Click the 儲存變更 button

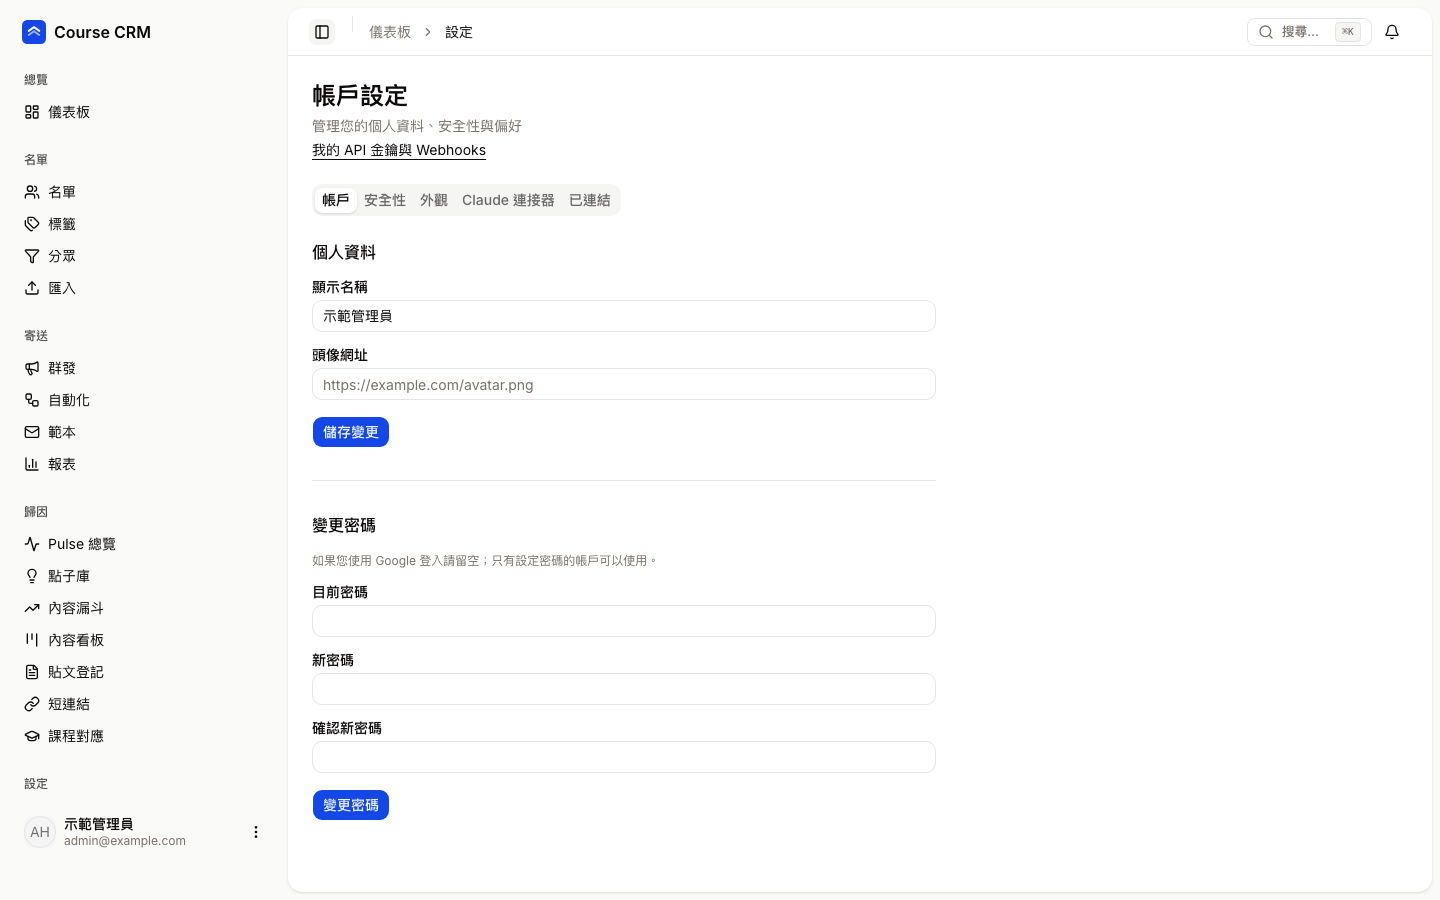click(x=351, y=432)
